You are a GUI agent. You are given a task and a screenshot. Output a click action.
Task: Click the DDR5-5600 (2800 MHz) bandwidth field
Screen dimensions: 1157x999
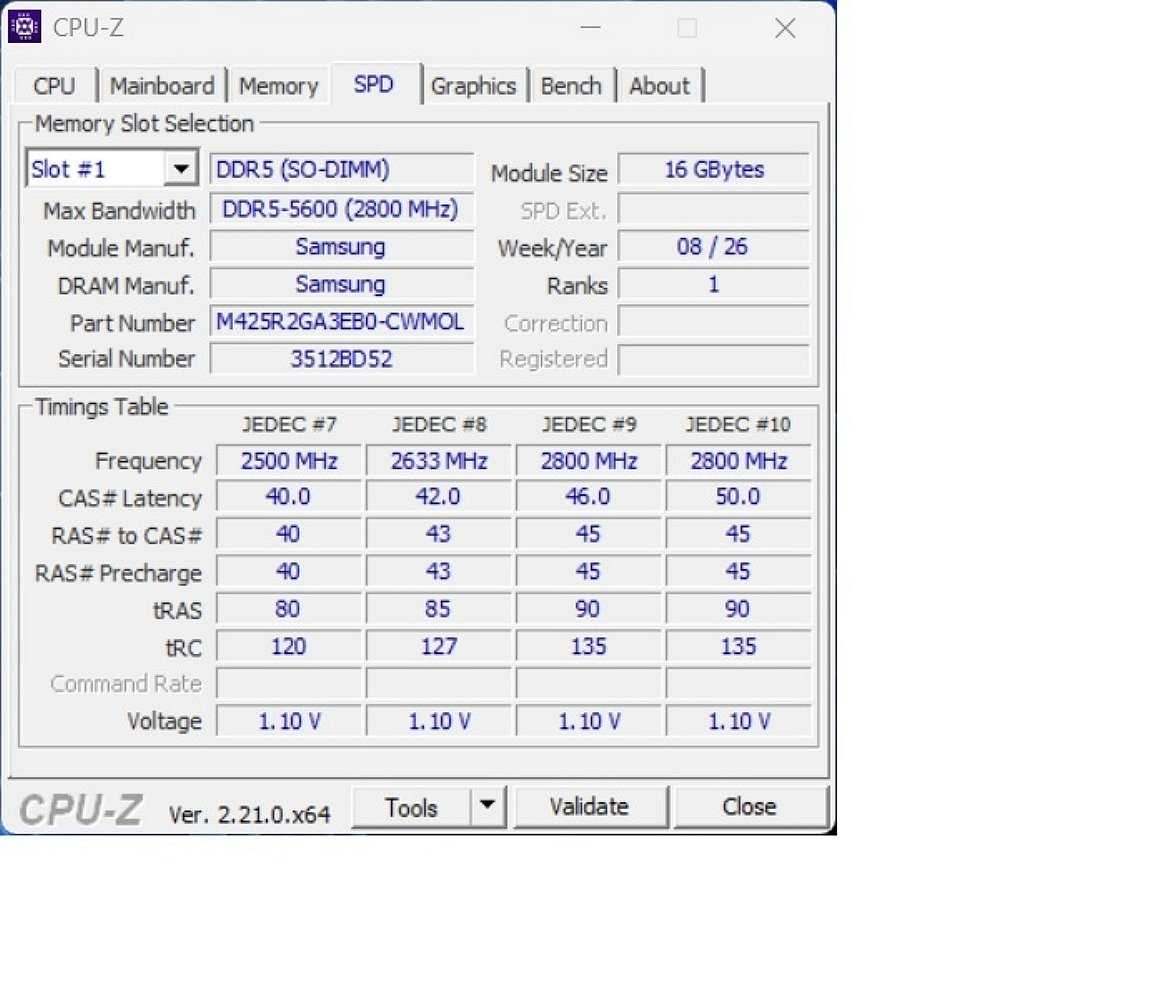(x=341, y=209)
